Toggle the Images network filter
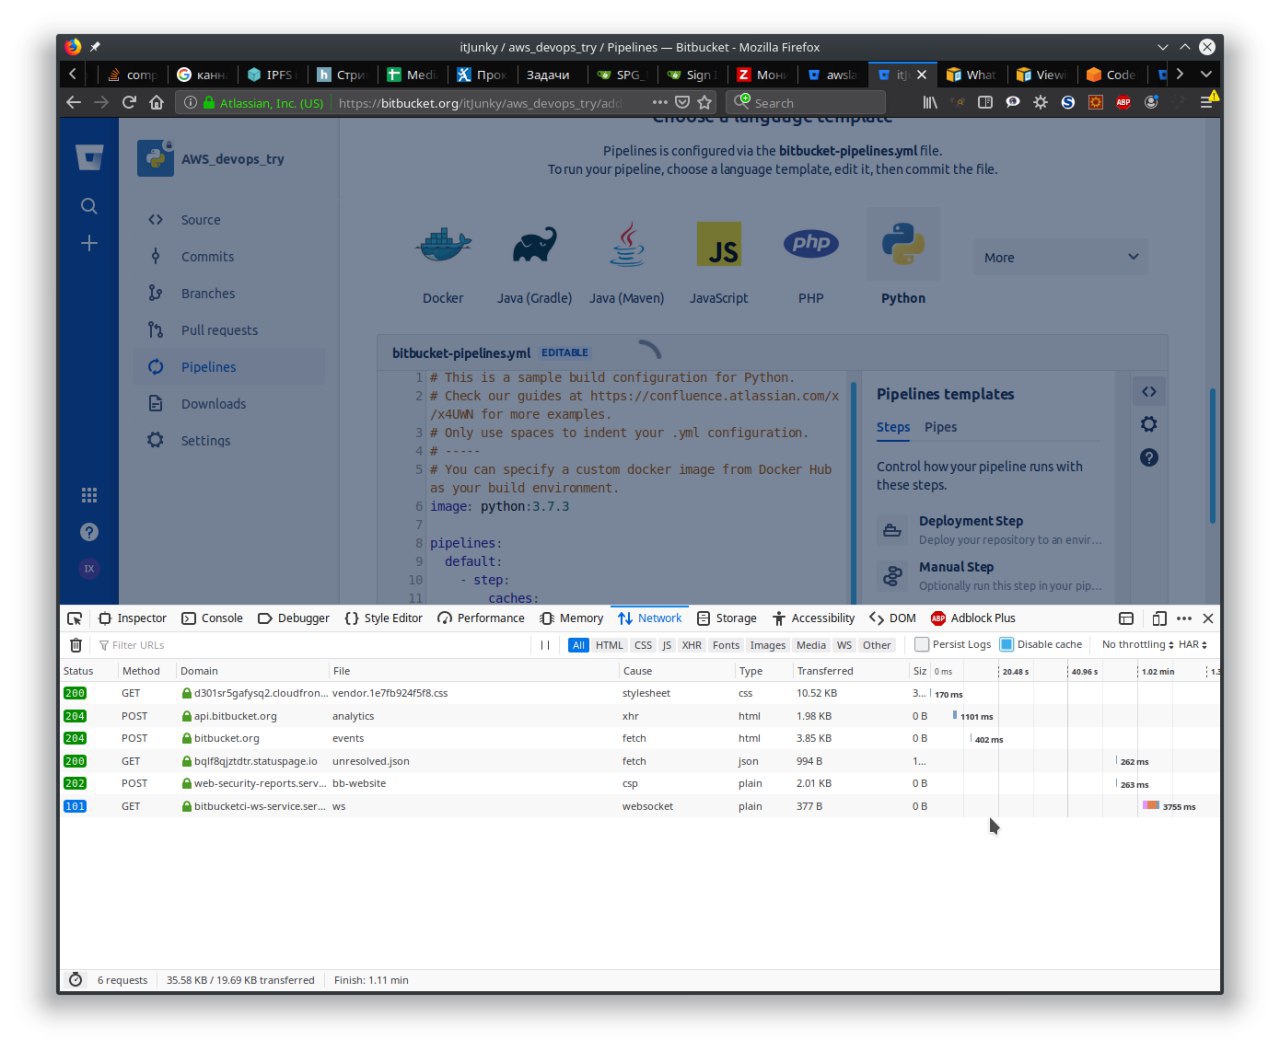Viewport: 1280px width, 1051px height. coord(768,645)
